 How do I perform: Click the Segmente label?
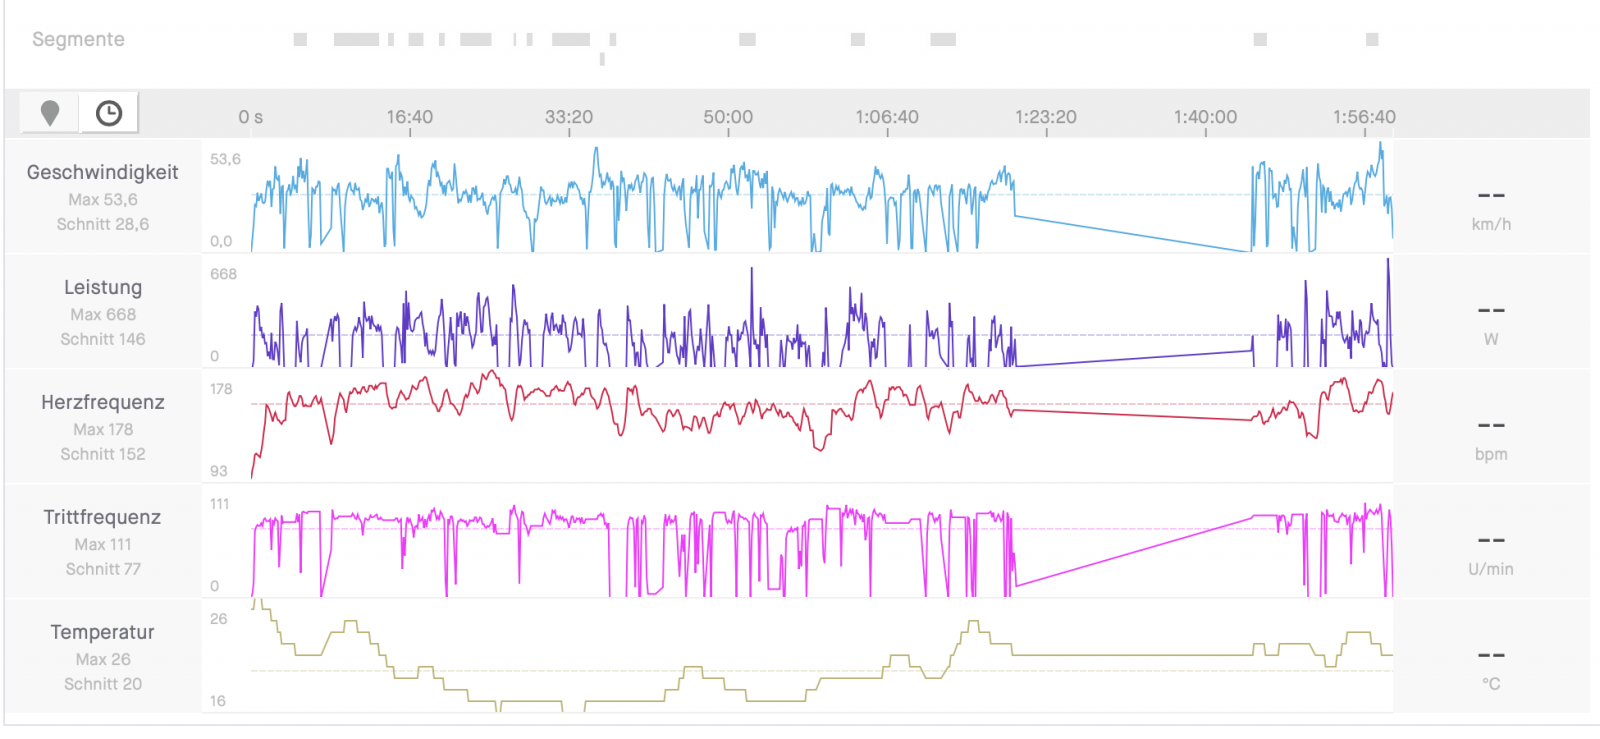coord(78,39)
